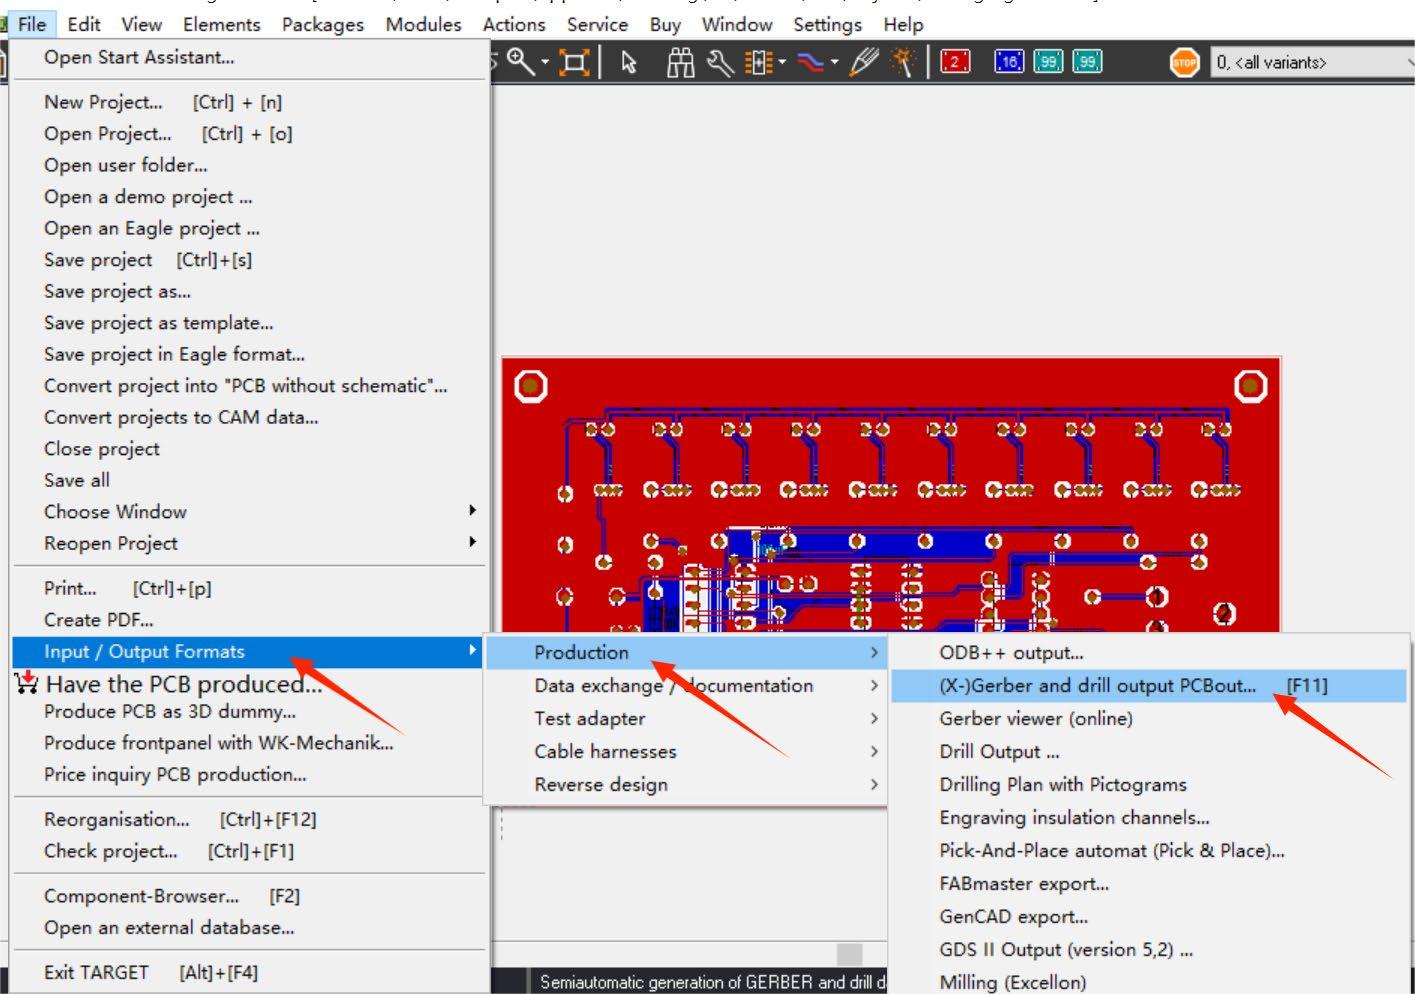Click the zoom magnifier tool icon

pos(520,62)
